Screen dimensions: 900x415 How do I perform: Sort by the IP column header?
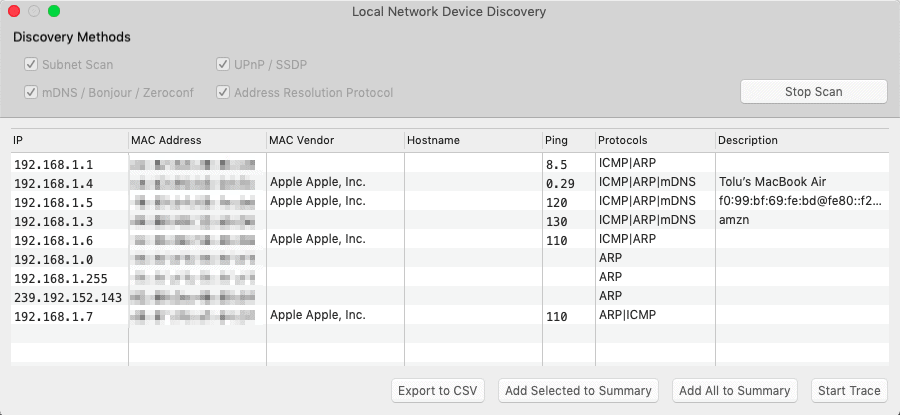(68, 140)
